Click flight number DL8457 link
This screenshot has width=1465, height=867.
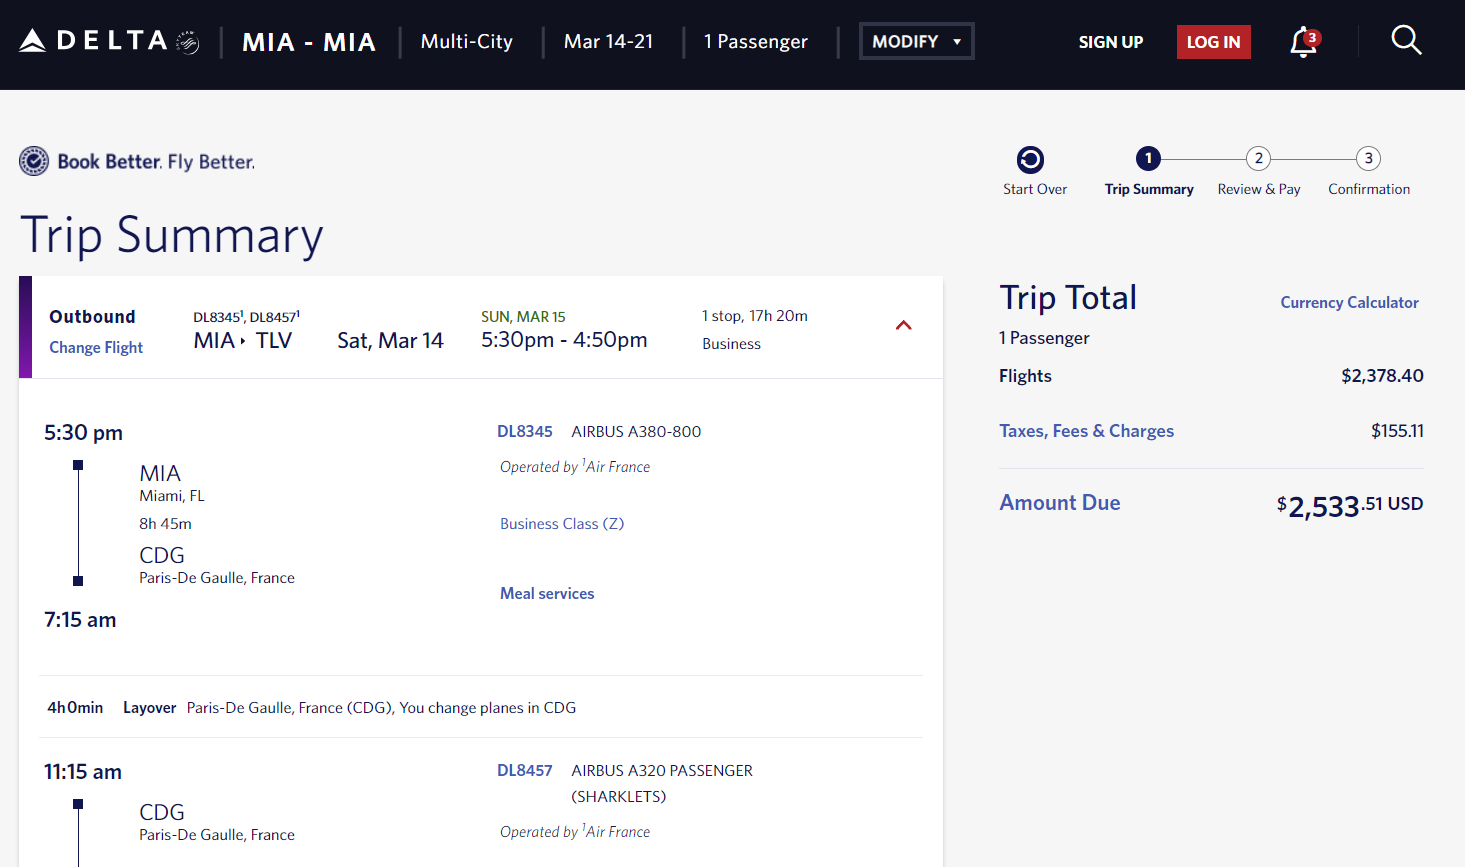pos(525,771)
